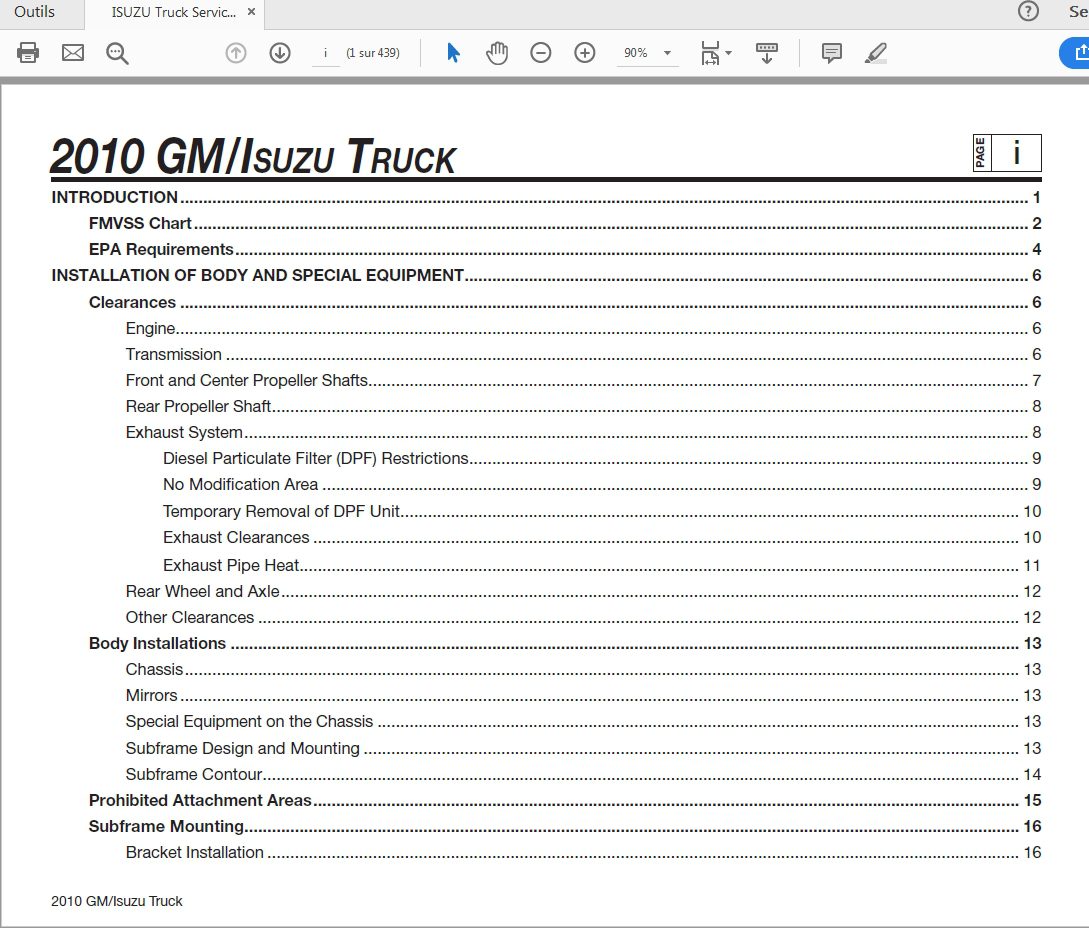Activate the selection arrow tool

tap(453, 53)
